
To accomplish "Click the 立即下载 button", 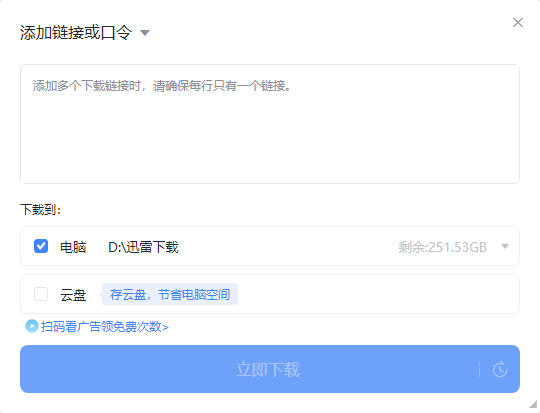I will [270, 369].
